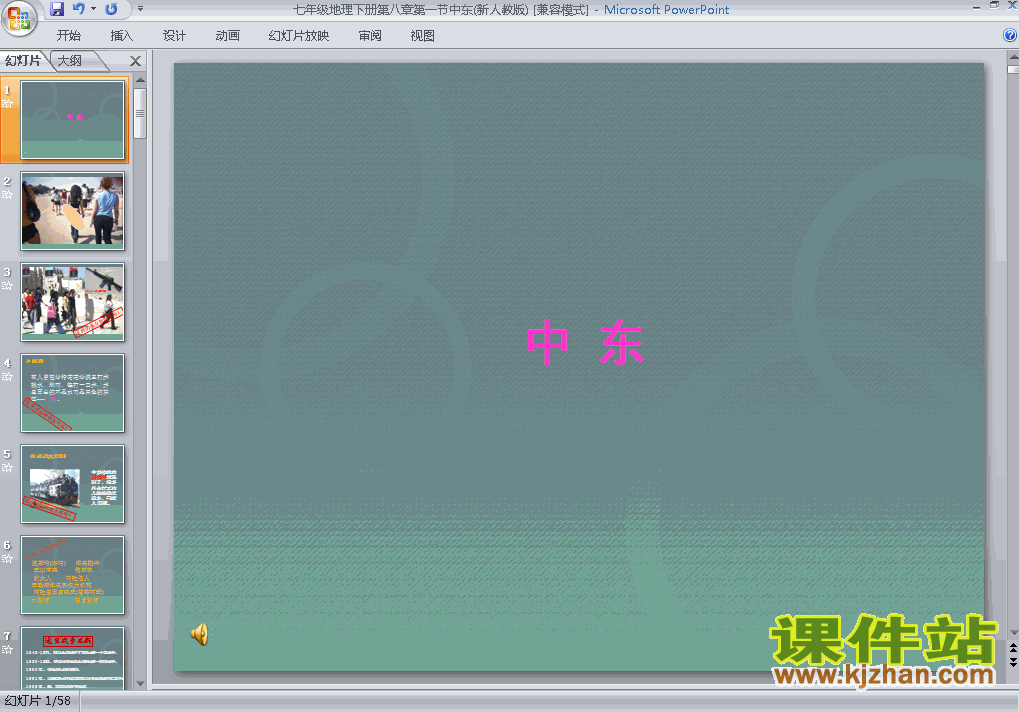Click the sound speaker icon on slide
This screenshot has height=712, width=1019.
[x=200, y=634]
